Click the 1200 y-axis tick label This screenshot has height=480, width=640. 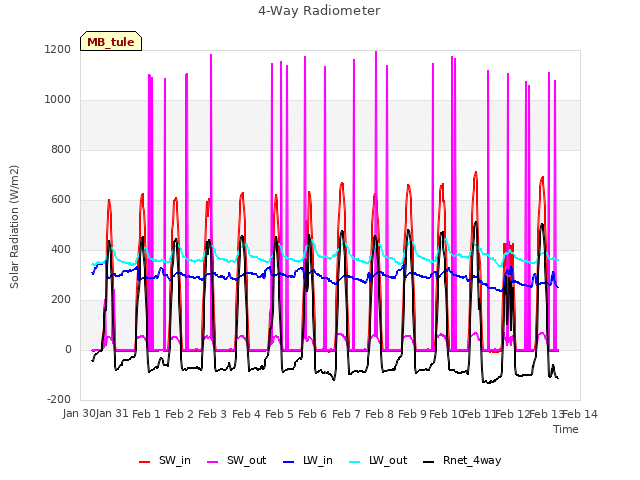click(58, 50)
